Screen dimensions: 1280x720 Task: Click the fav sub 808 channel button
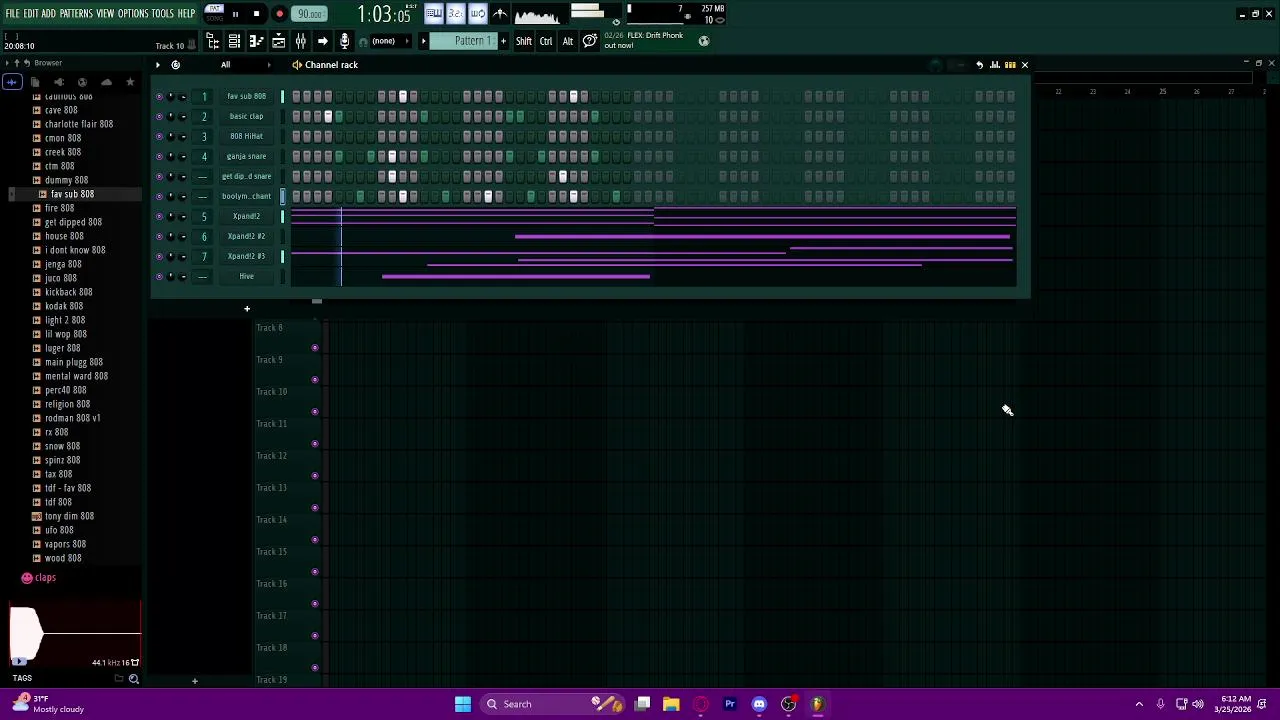tap(246, 96)
